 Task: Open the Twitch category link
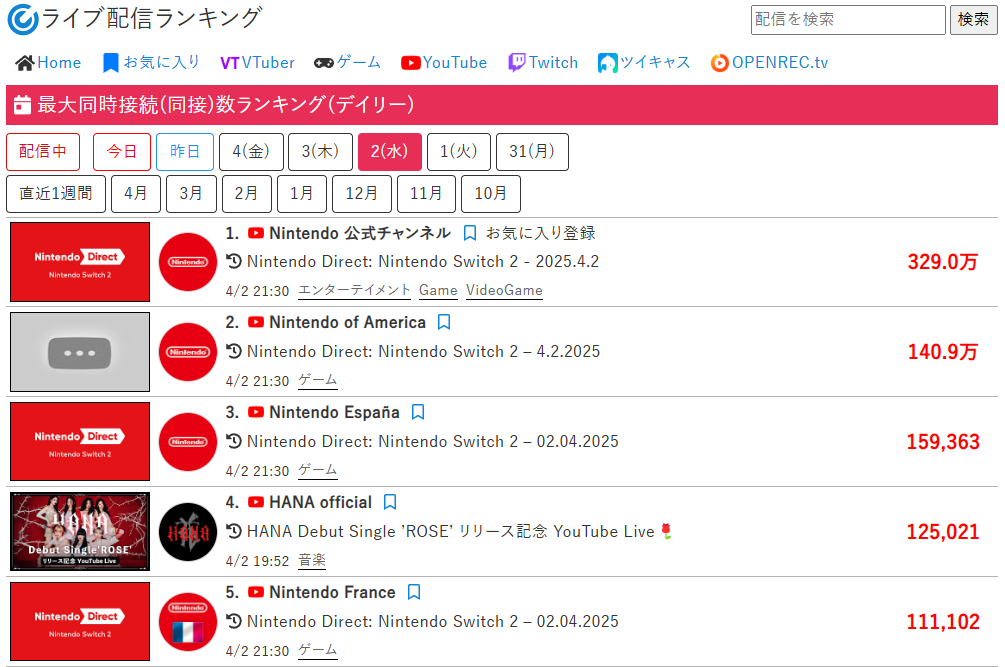543,62
